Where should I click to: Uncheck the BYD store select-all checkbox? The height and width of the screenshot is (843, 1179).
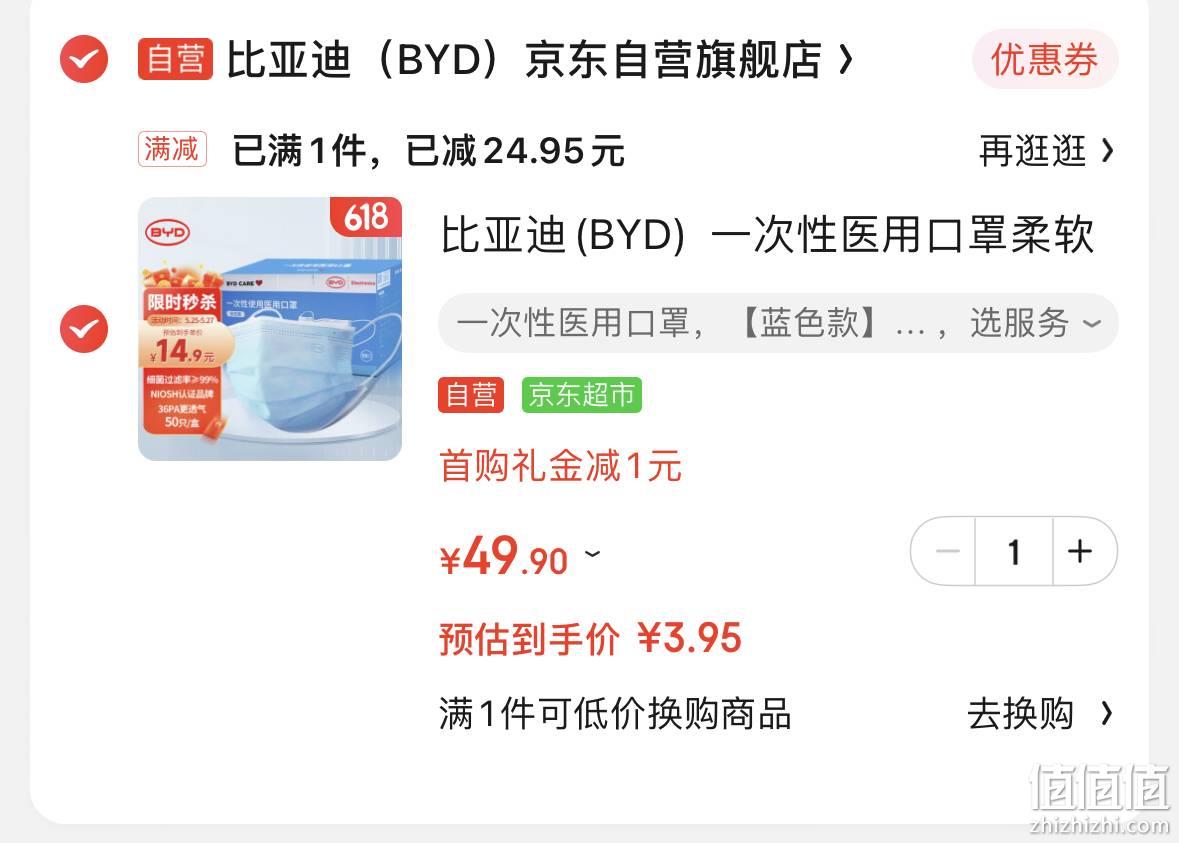click(83, 59)
